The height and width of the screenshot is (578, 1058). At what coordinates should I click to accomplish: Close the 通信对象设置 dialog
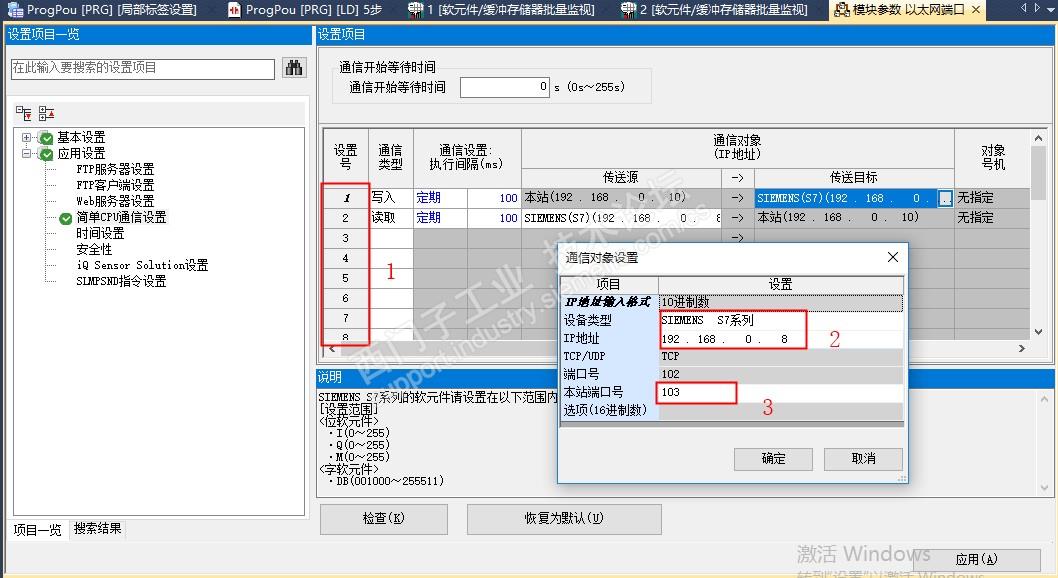pos(893,257)
